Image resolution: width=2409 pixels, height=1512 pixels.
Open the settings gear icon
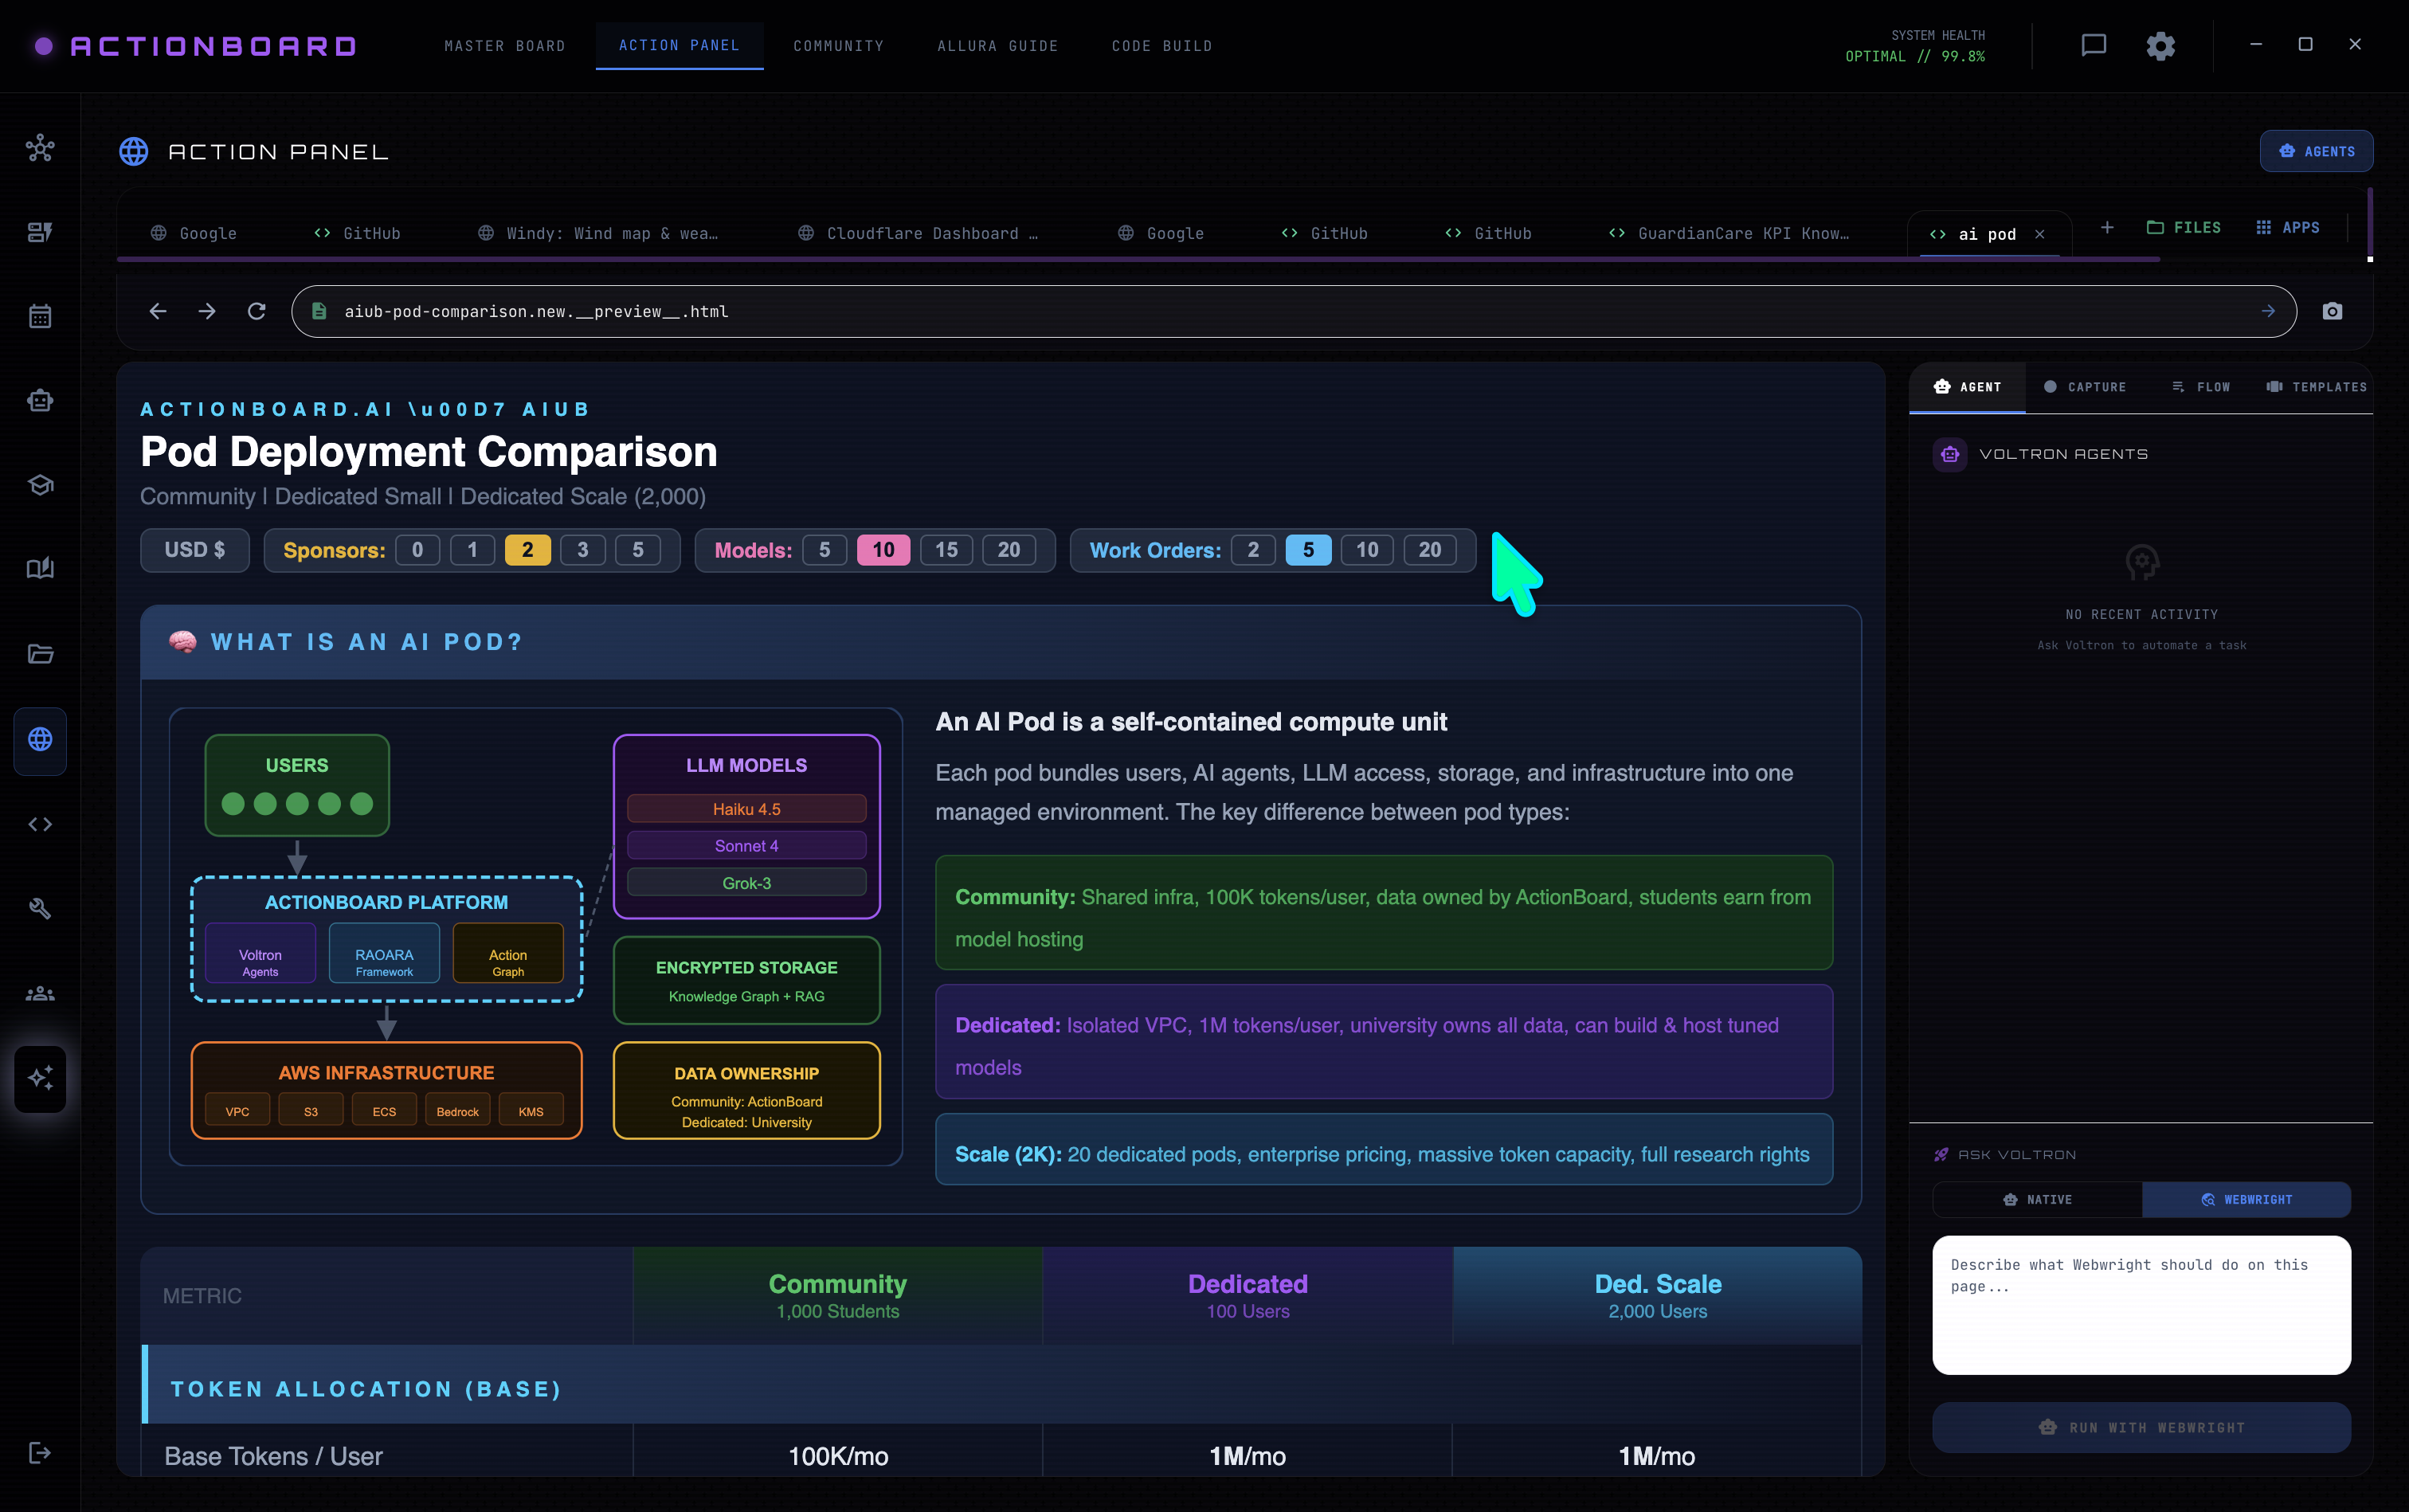point(2161,45)
